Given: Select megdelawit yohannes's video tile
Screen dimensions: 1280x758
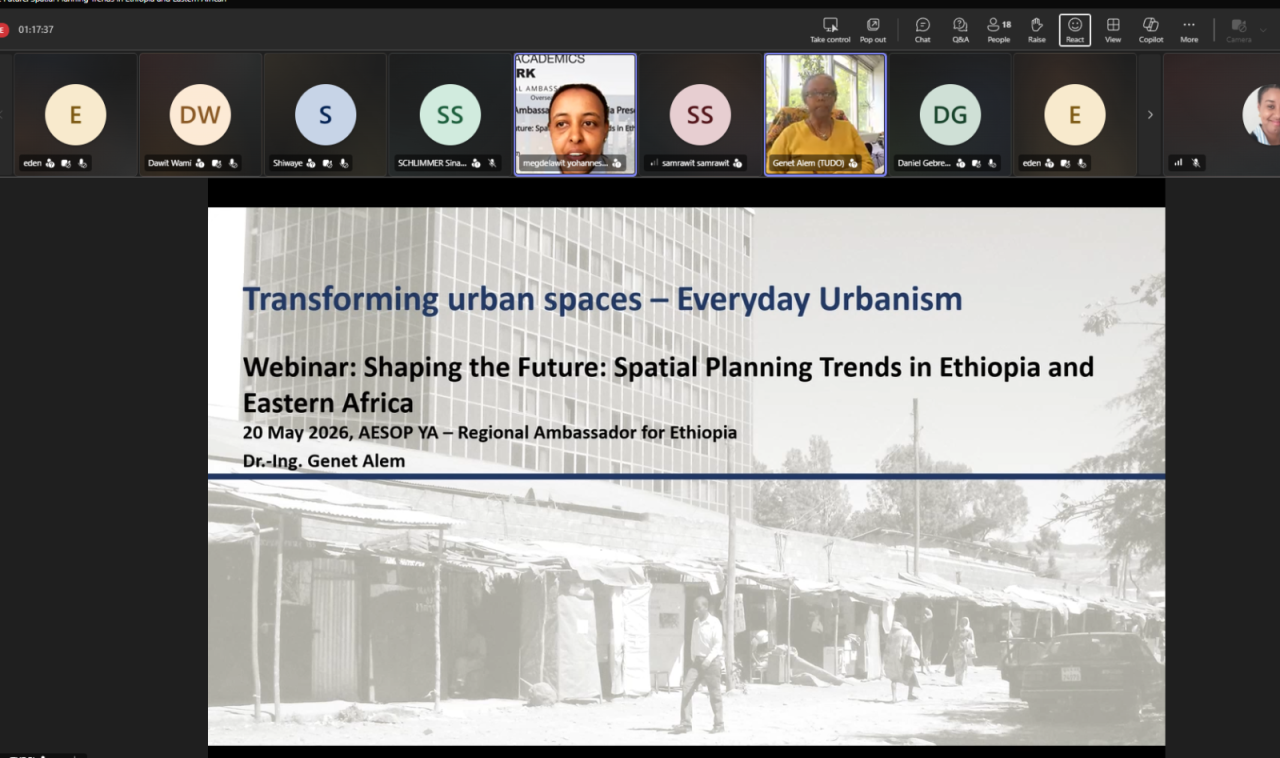Looking at the screenshot, I should (x=575, y=115).
